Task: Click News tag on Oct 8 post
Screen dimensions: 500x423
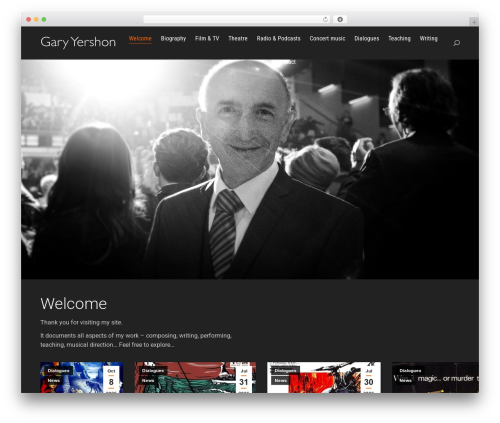Action: 54,380
